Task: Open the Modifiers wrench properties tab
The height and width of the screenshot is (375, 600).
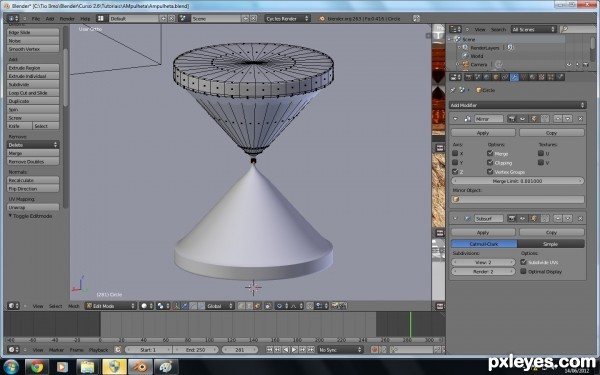Action: [515, 77]
